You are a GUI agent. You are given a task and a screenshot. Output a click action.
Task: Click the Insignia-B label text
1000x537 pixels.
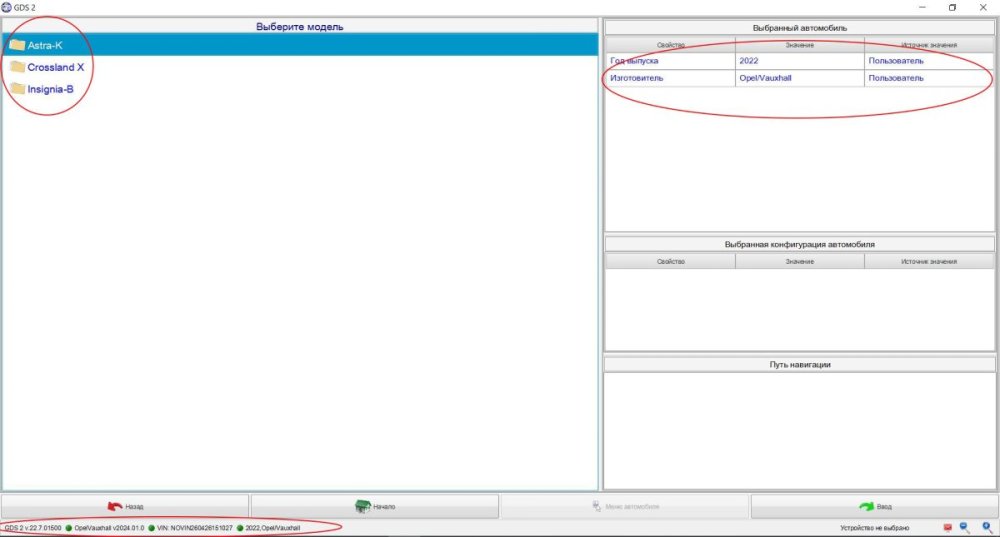(50, 89)
